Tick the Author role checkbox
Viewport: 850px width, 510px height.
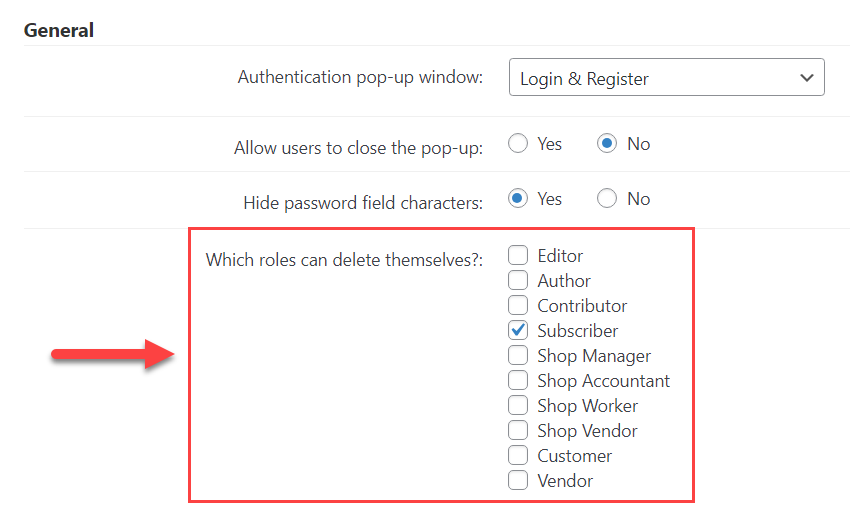pyautogui.click(x=518, y=280)
